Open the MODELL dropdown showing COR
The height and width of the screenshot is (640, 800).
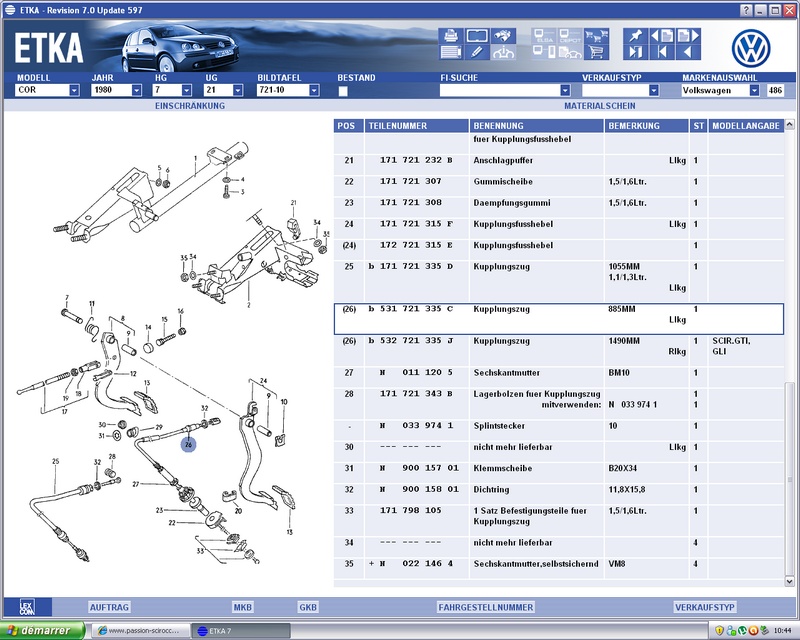tap(74, 90)
